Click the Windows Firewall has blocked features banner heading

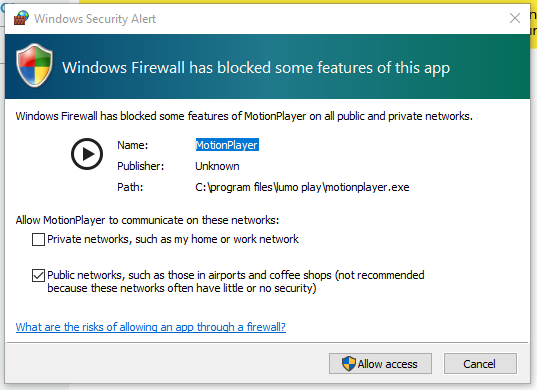coord(256,68)
